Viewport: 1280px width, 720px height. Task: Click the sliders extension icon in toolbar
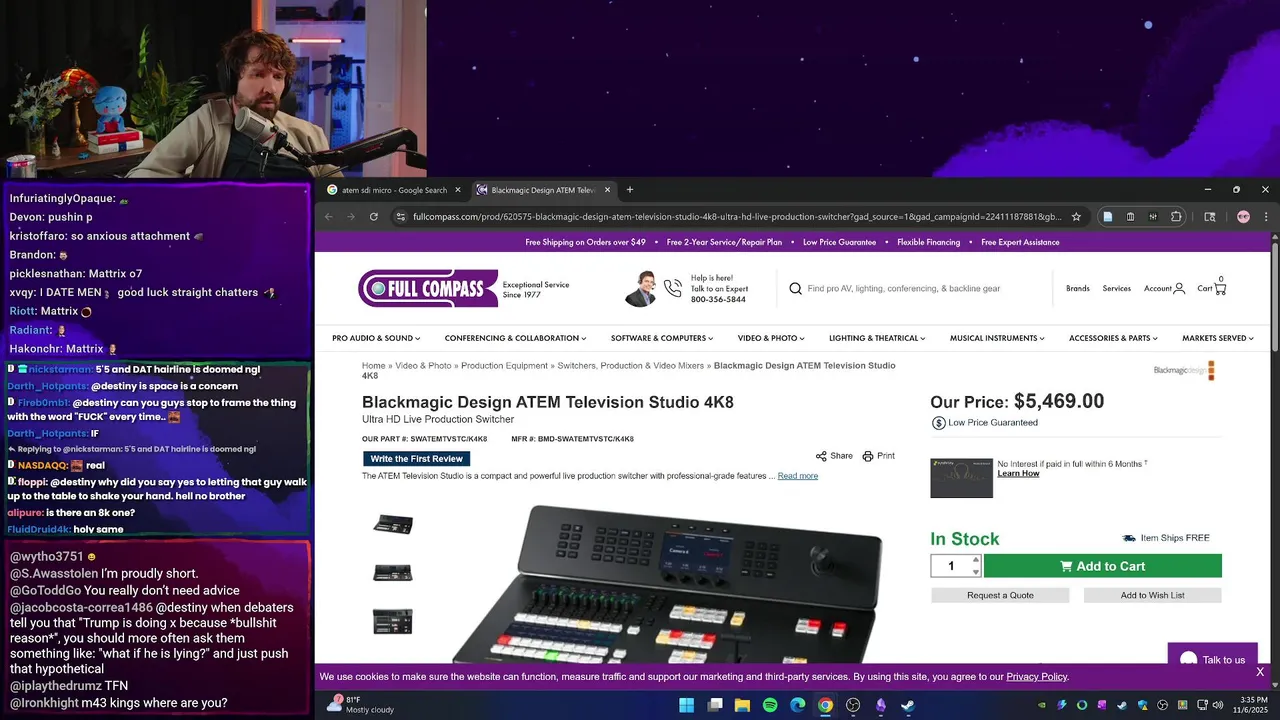click(x=1153, y=216)
